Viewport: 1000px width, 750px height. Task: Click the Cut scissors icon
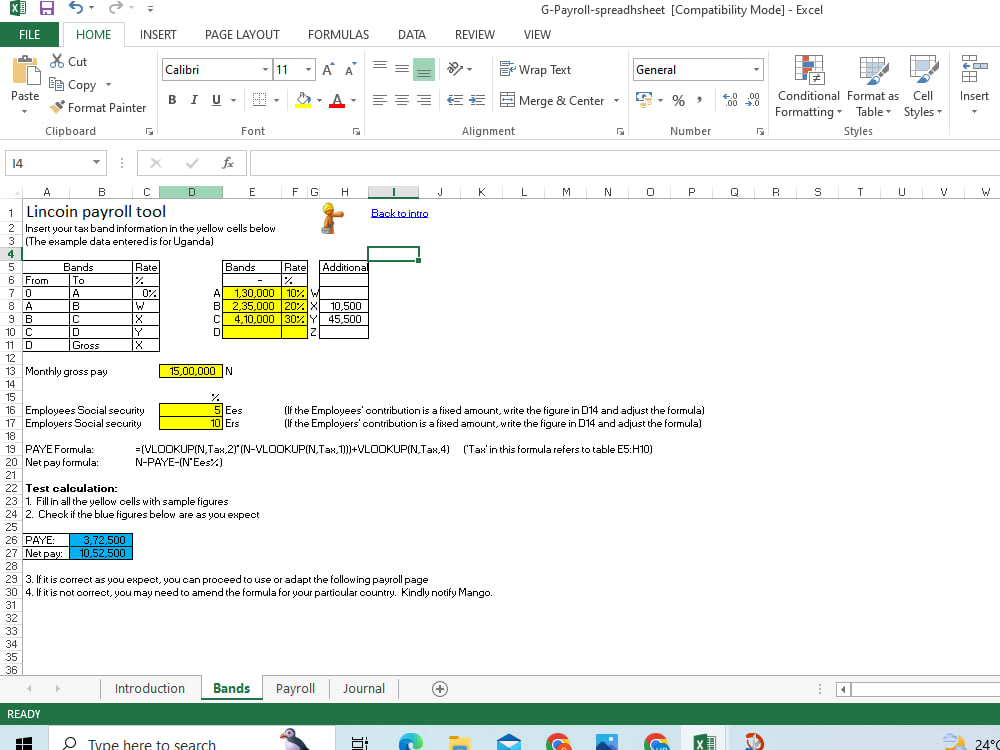(57, 61)
